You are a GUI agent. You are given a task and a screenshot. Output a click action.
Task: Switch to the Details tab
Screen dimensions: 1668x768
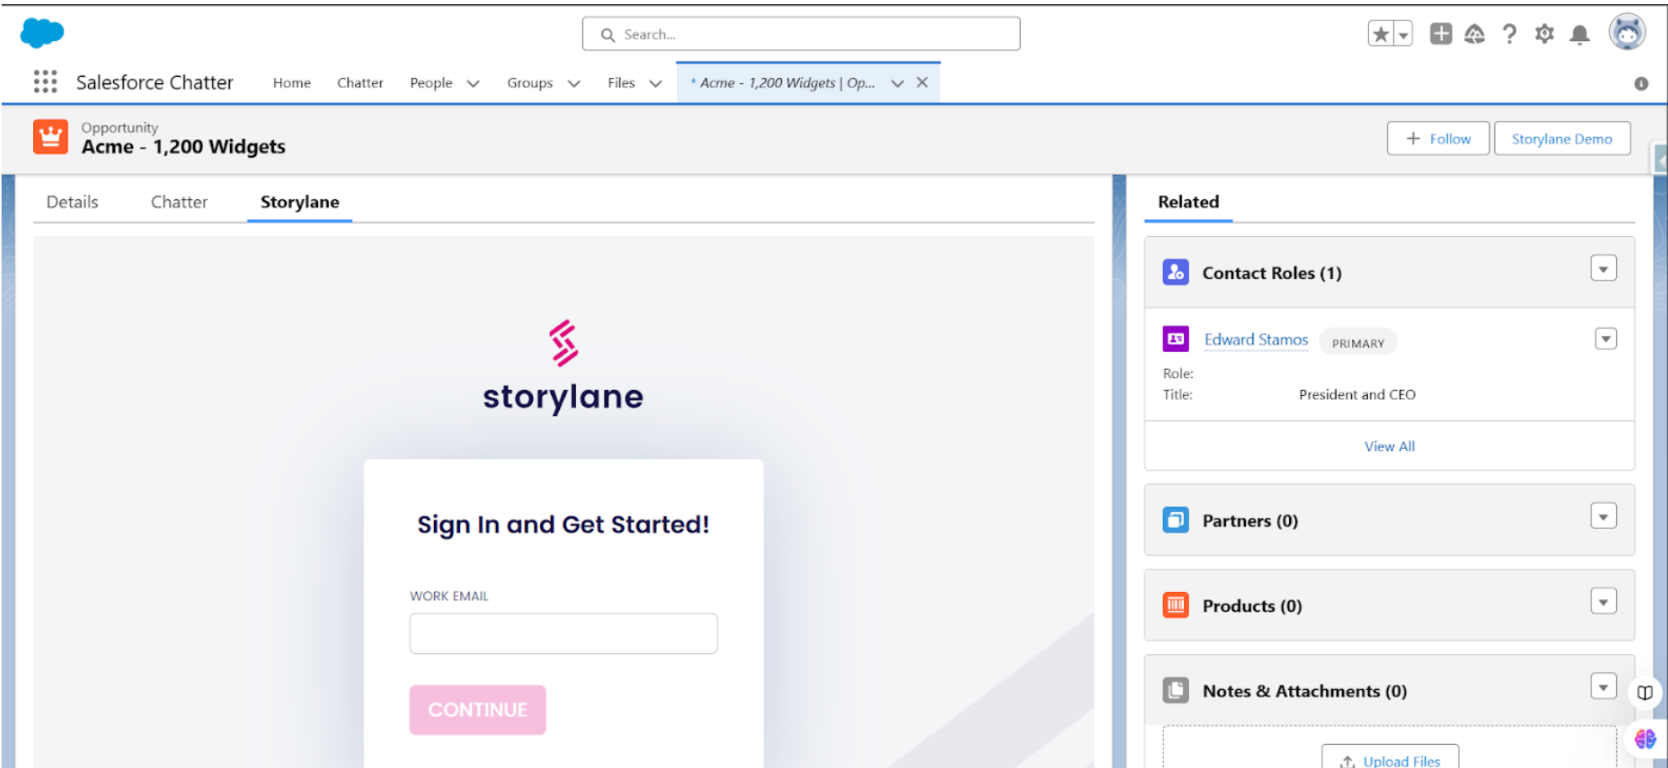[x=72, y=202]
